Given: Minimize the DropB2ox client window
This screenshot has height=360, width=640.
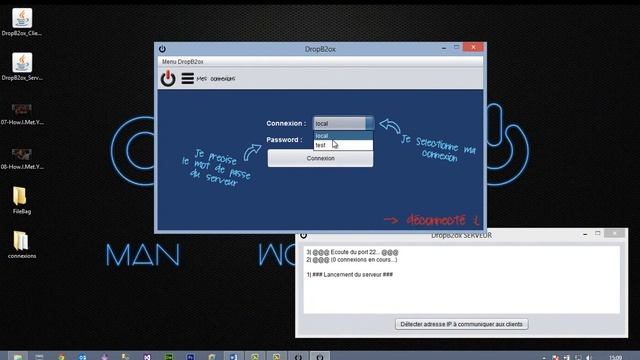Looking at the screenshot, I should click(x=444, y=48).
